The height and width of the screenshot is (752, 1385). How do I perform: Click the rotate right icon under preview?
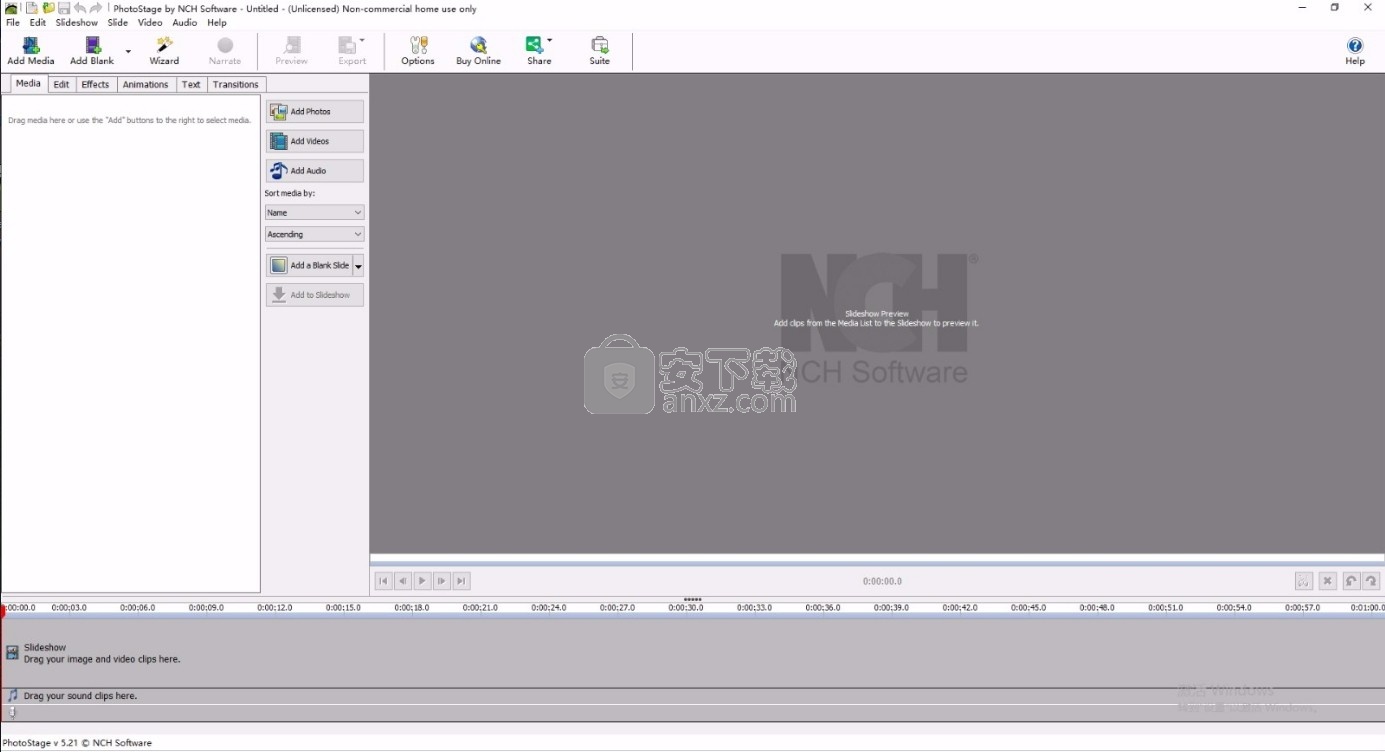point(1371,581)
